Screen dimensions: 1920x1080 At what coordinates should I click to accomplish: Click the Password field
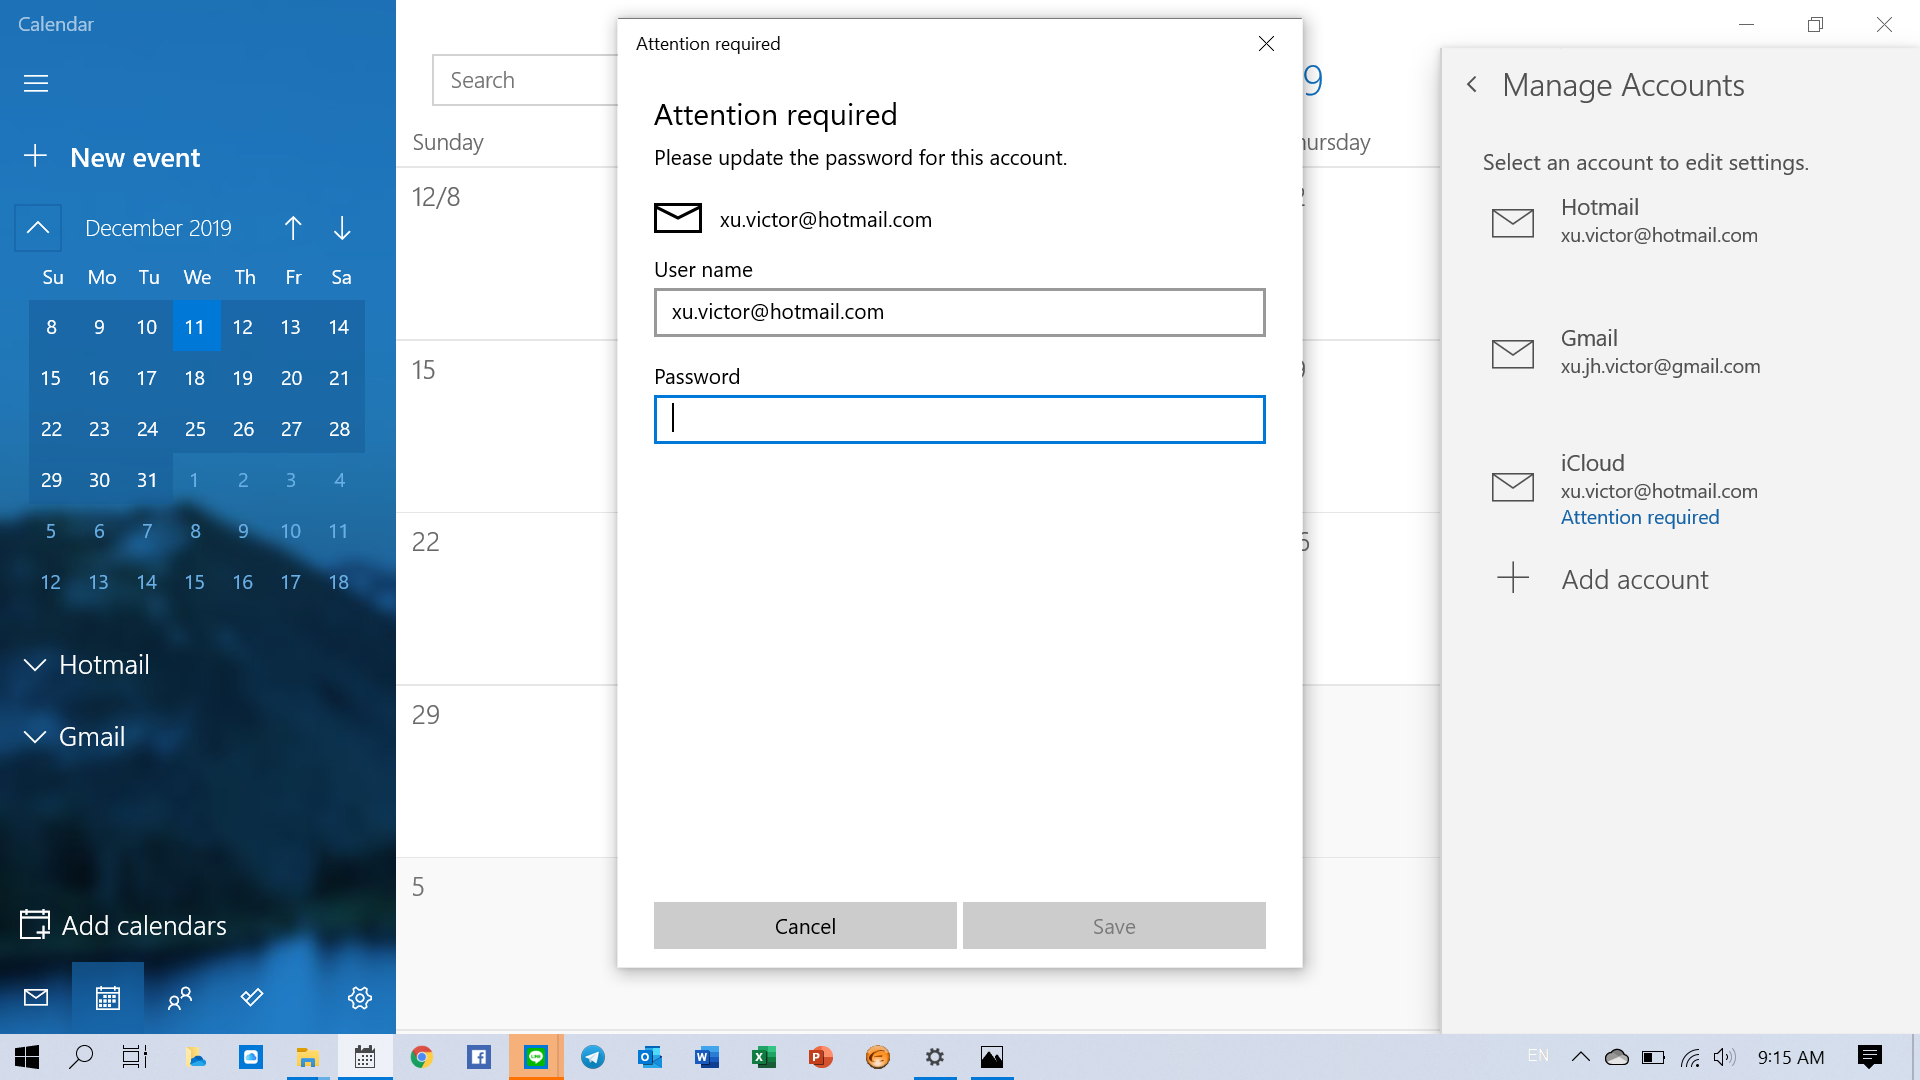point(959,419)
